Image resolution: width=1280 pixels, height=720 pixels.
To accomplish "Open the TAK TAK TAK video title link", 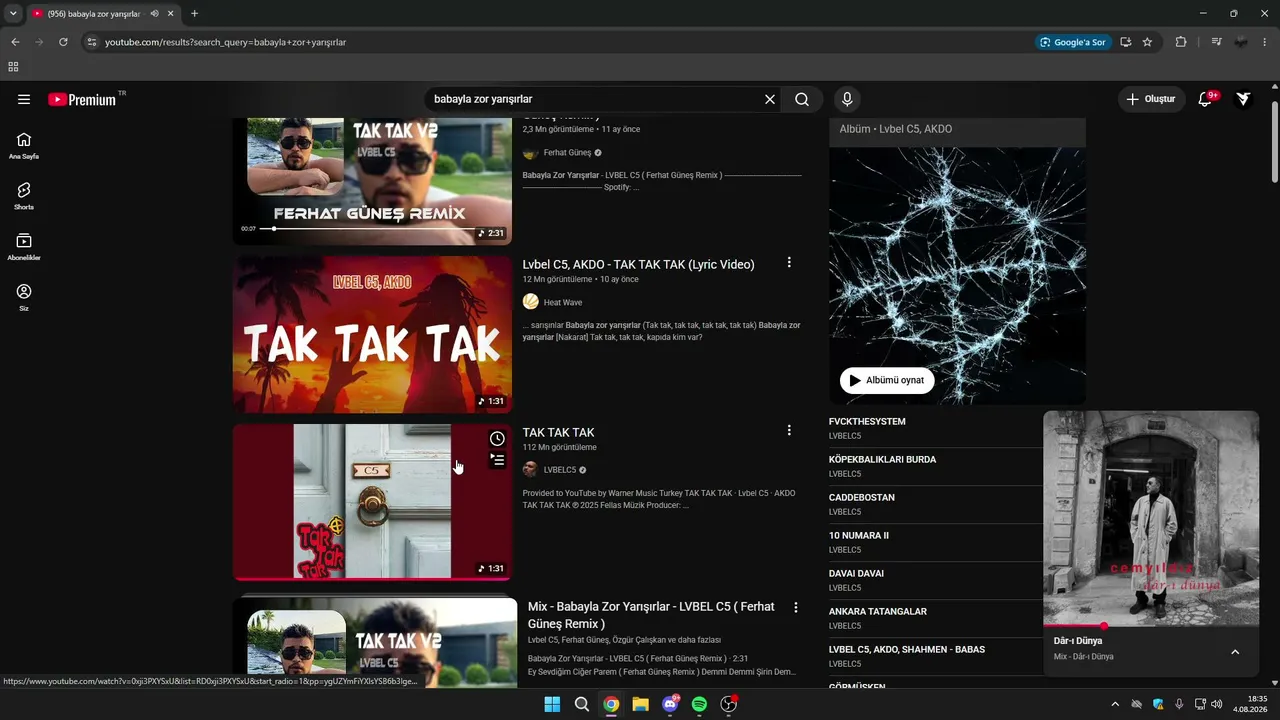I will (558, 433).
